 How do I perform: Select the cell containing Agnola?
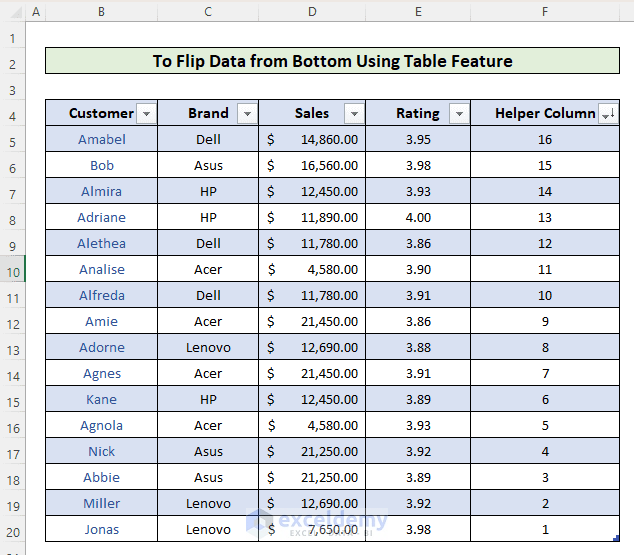(x=101, y=425)
